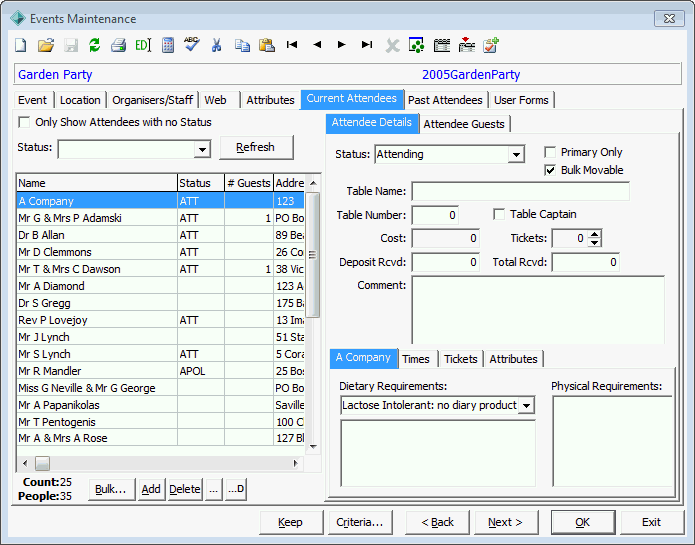Click the Delete attendee button
Screen dimensions: 695x545
tap(185, 489)
